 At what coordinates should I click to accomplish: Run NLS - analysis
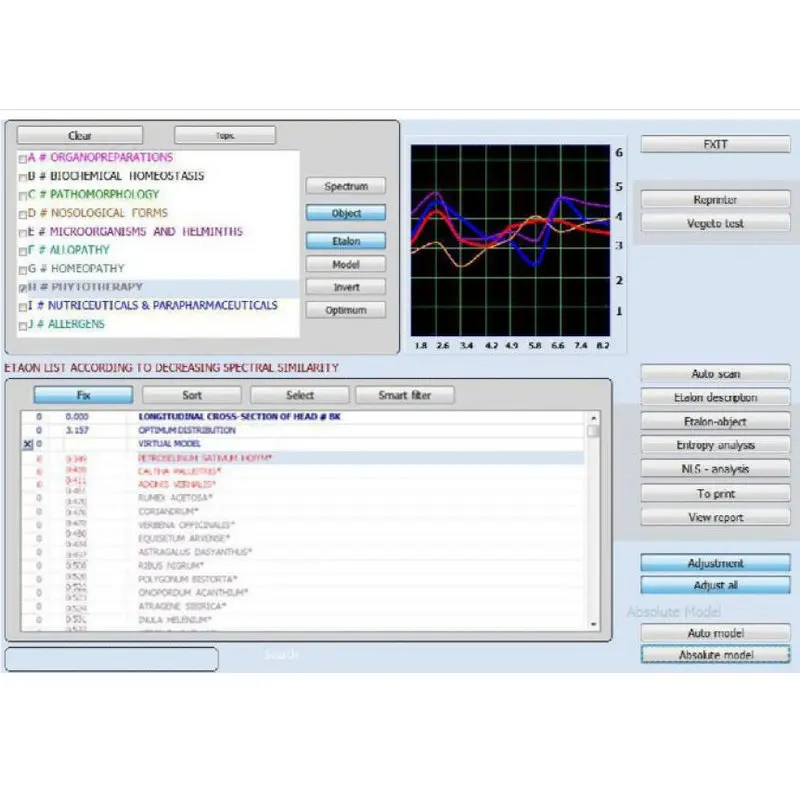click(715, 469)
